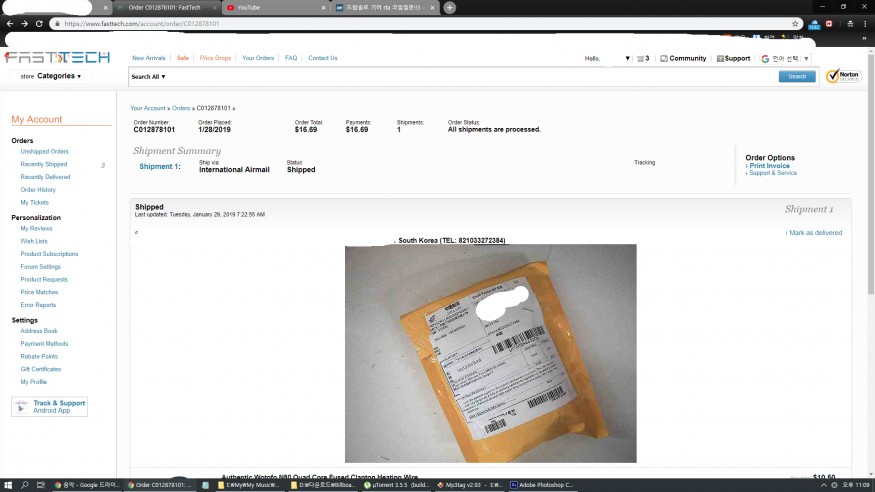Viewport: 875px width, 492px height.
Task: Expand the Hello account dropdown arrow
Action: [627, 59]
